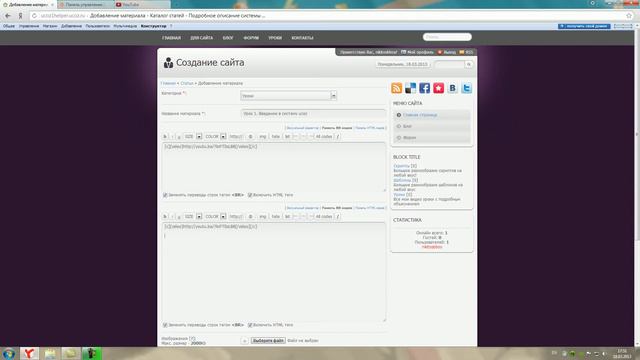The image size is (640, 360).
Task: Open SIZE dropdown in first editor toolbar
Action: pyautogui.click(x=193, y=136)
